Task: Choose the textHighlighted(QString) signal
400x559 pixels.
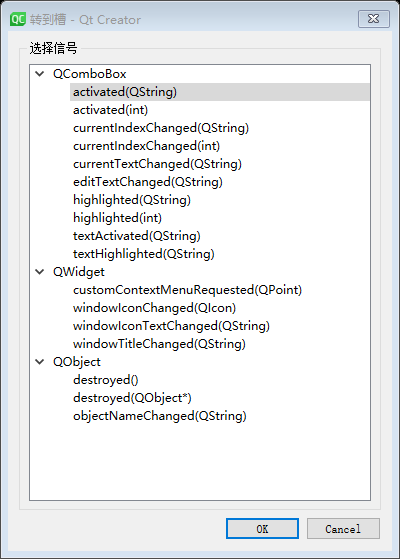Action: pyautogui.click(x=144, y=254)
